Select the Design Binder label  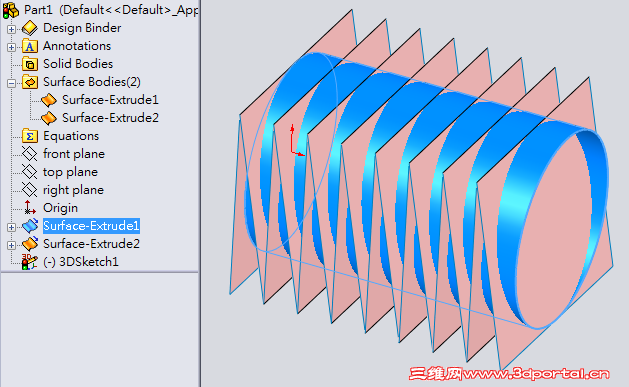pos(82,28)
